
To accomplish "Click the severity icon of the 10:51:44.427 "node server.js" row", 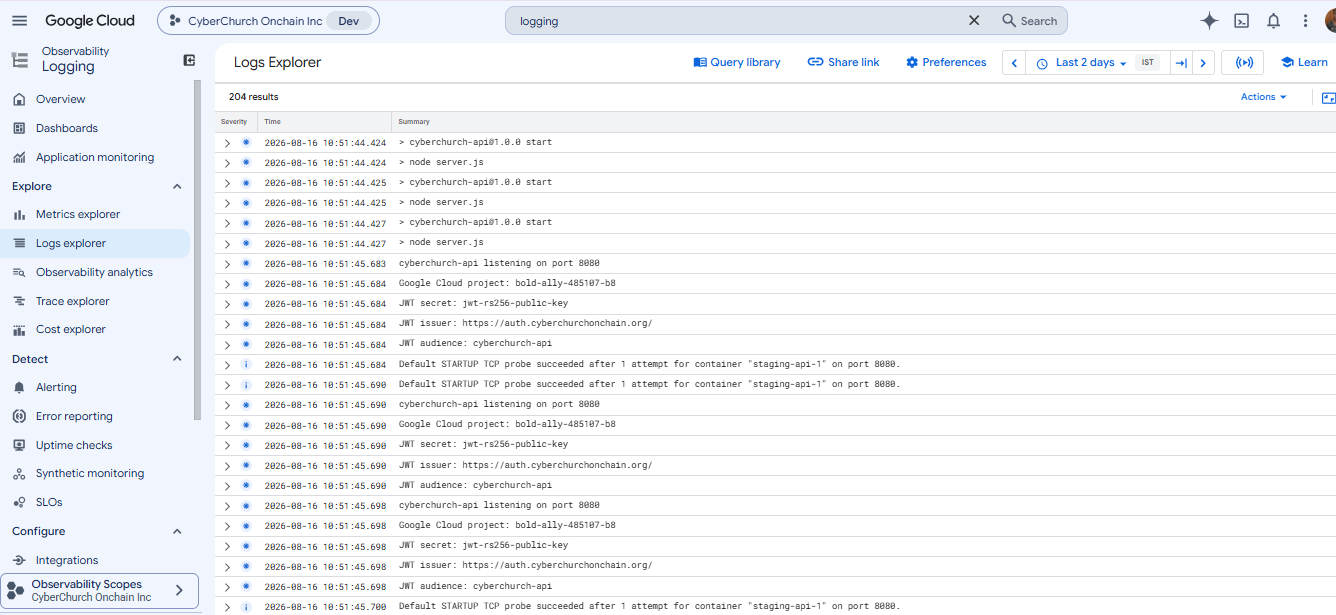I will pyautogui.click(x=245, y=243).
